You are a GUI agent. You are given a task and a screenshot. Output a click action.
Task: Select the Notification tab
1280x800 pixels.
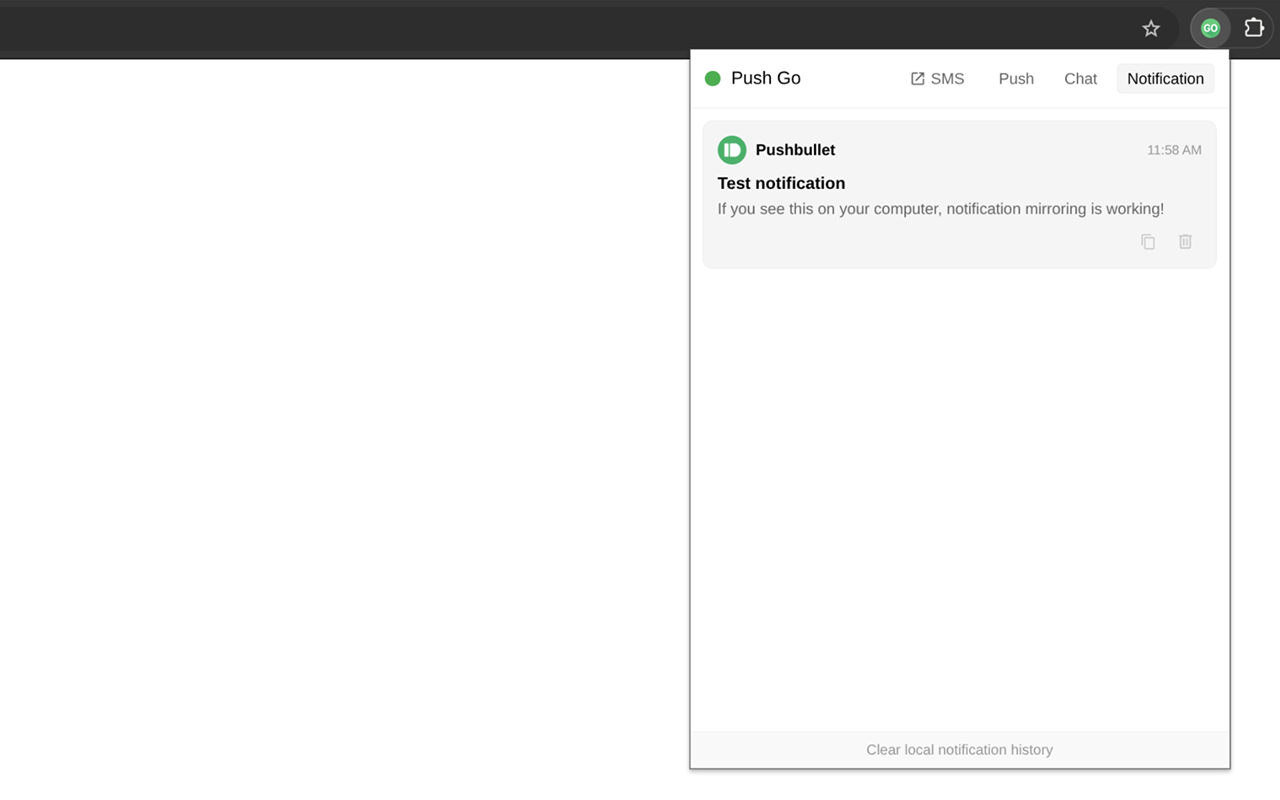coord(1165,79)
